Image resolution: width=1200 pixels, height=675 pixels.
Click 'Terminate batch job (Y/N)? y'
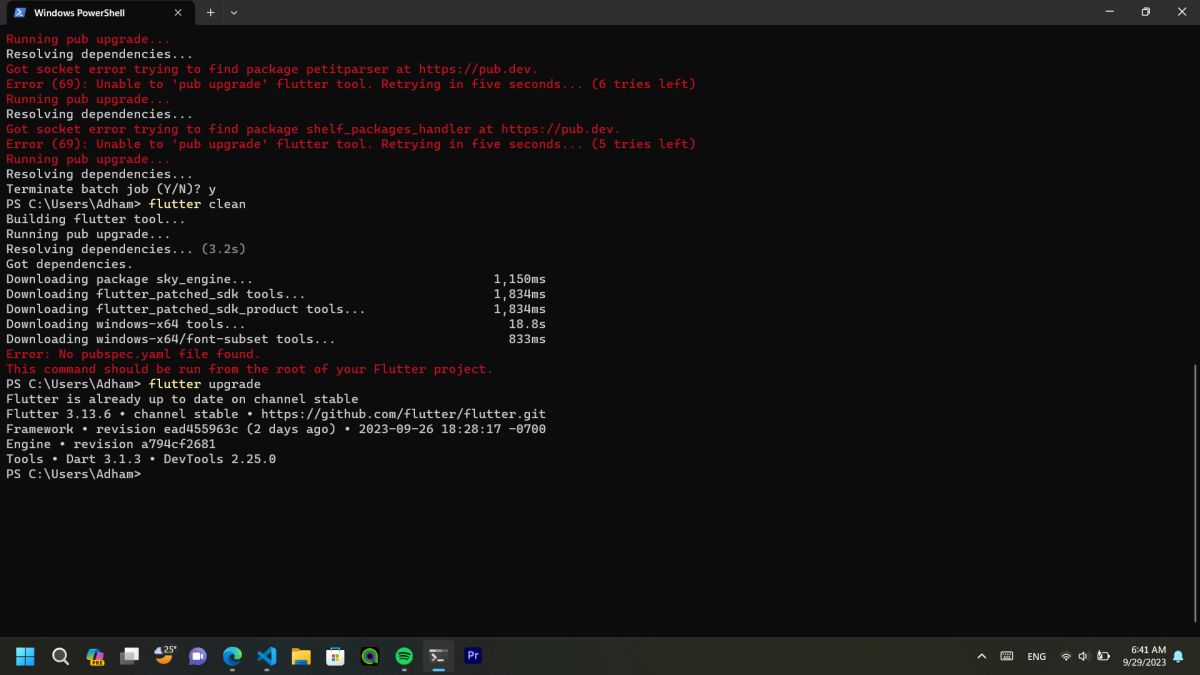click(111, 189)
